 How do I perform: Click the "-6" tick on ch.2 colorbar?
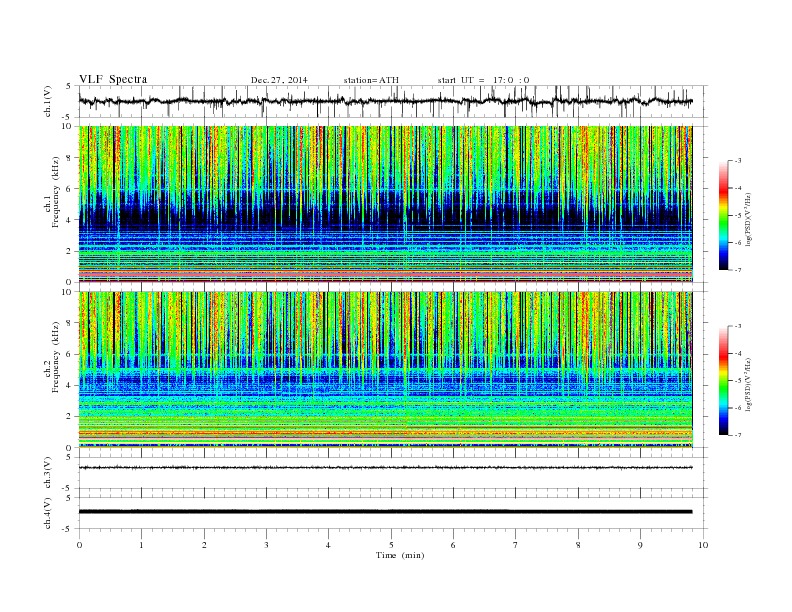(x=738, y=408)
